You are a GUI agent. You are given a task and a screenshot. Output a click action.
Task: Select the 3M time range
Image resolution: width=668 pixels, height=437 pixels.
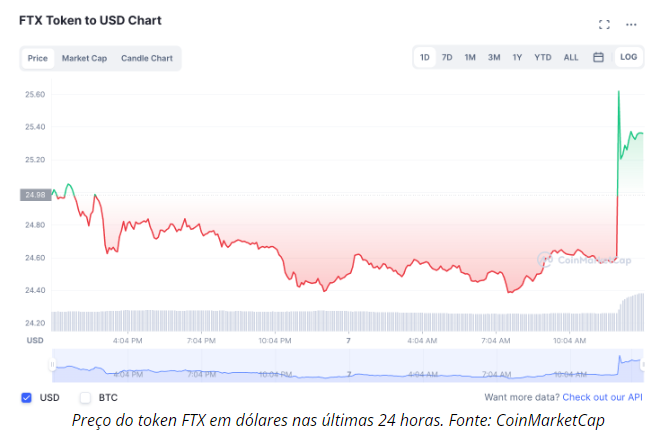click(x=494, y=57)
